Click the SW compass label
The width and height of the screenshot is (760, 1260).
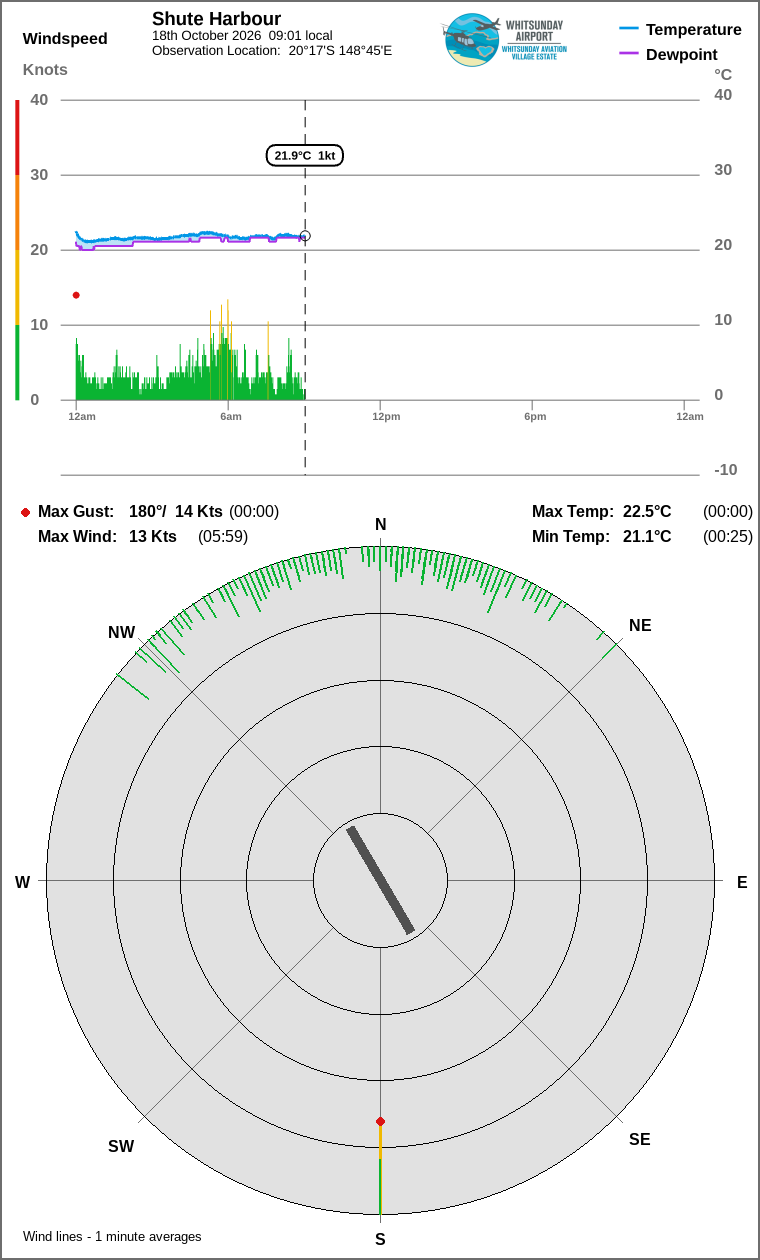pos(121,1147)
